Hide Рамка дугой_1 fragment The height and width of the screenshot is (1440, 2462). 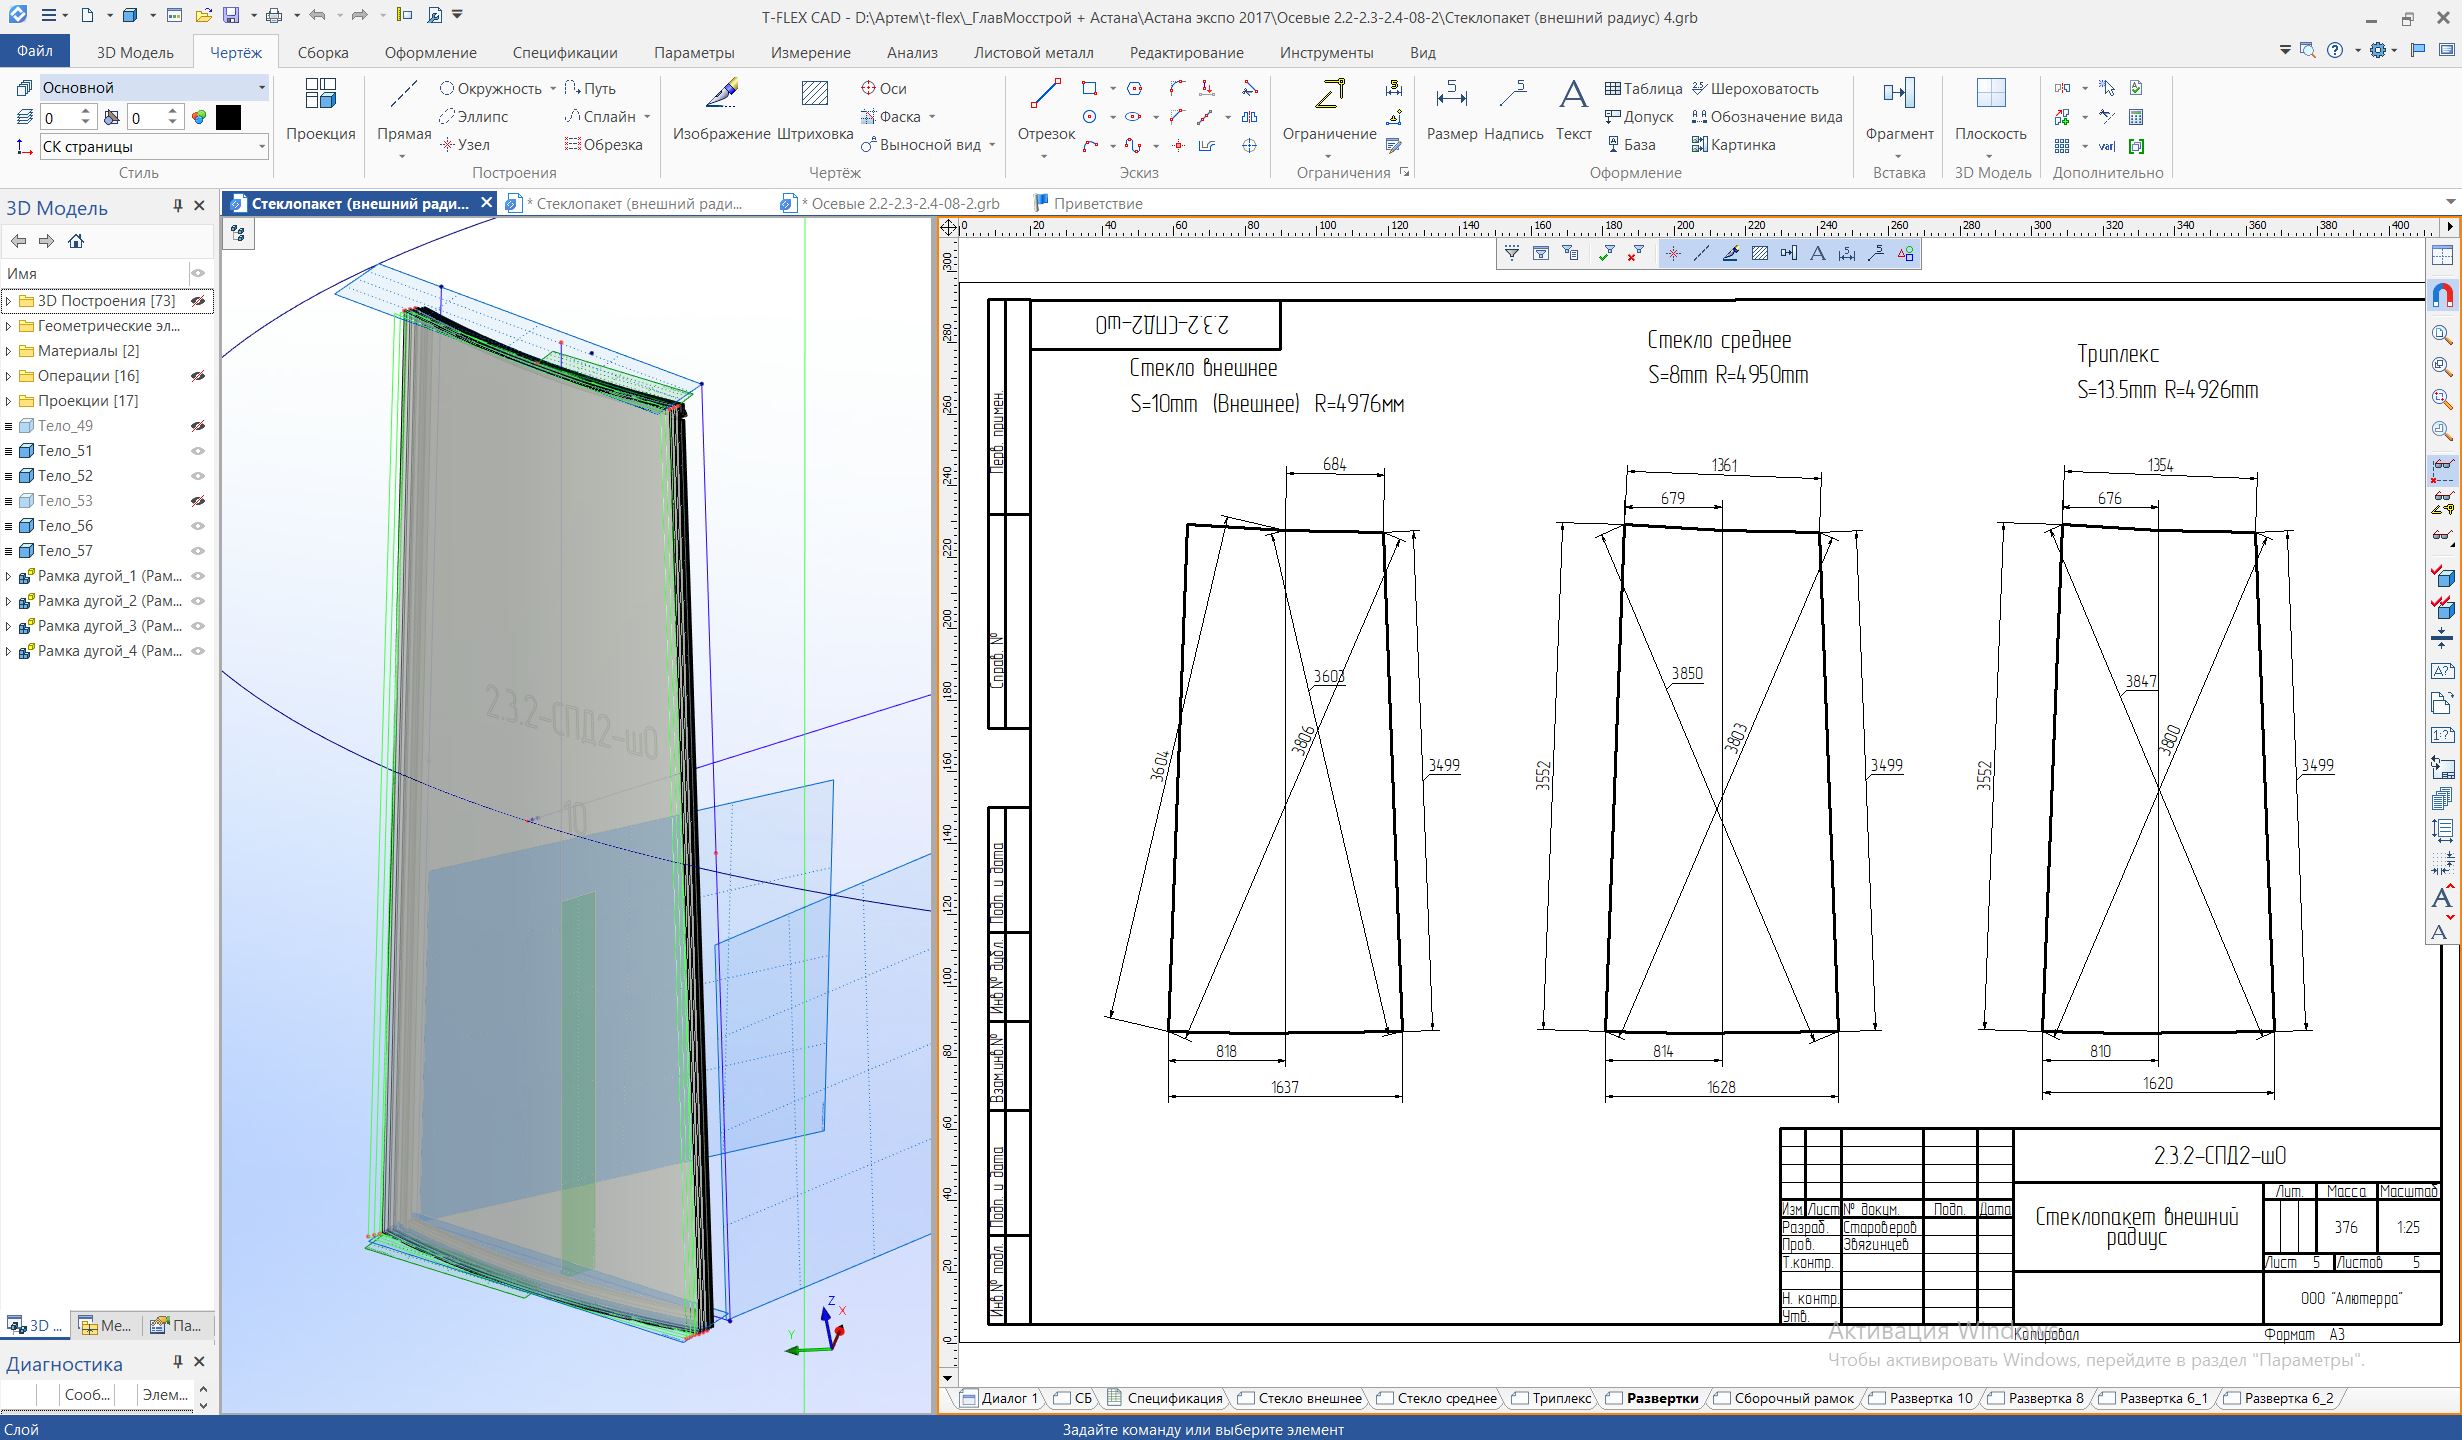coord(198,576)
